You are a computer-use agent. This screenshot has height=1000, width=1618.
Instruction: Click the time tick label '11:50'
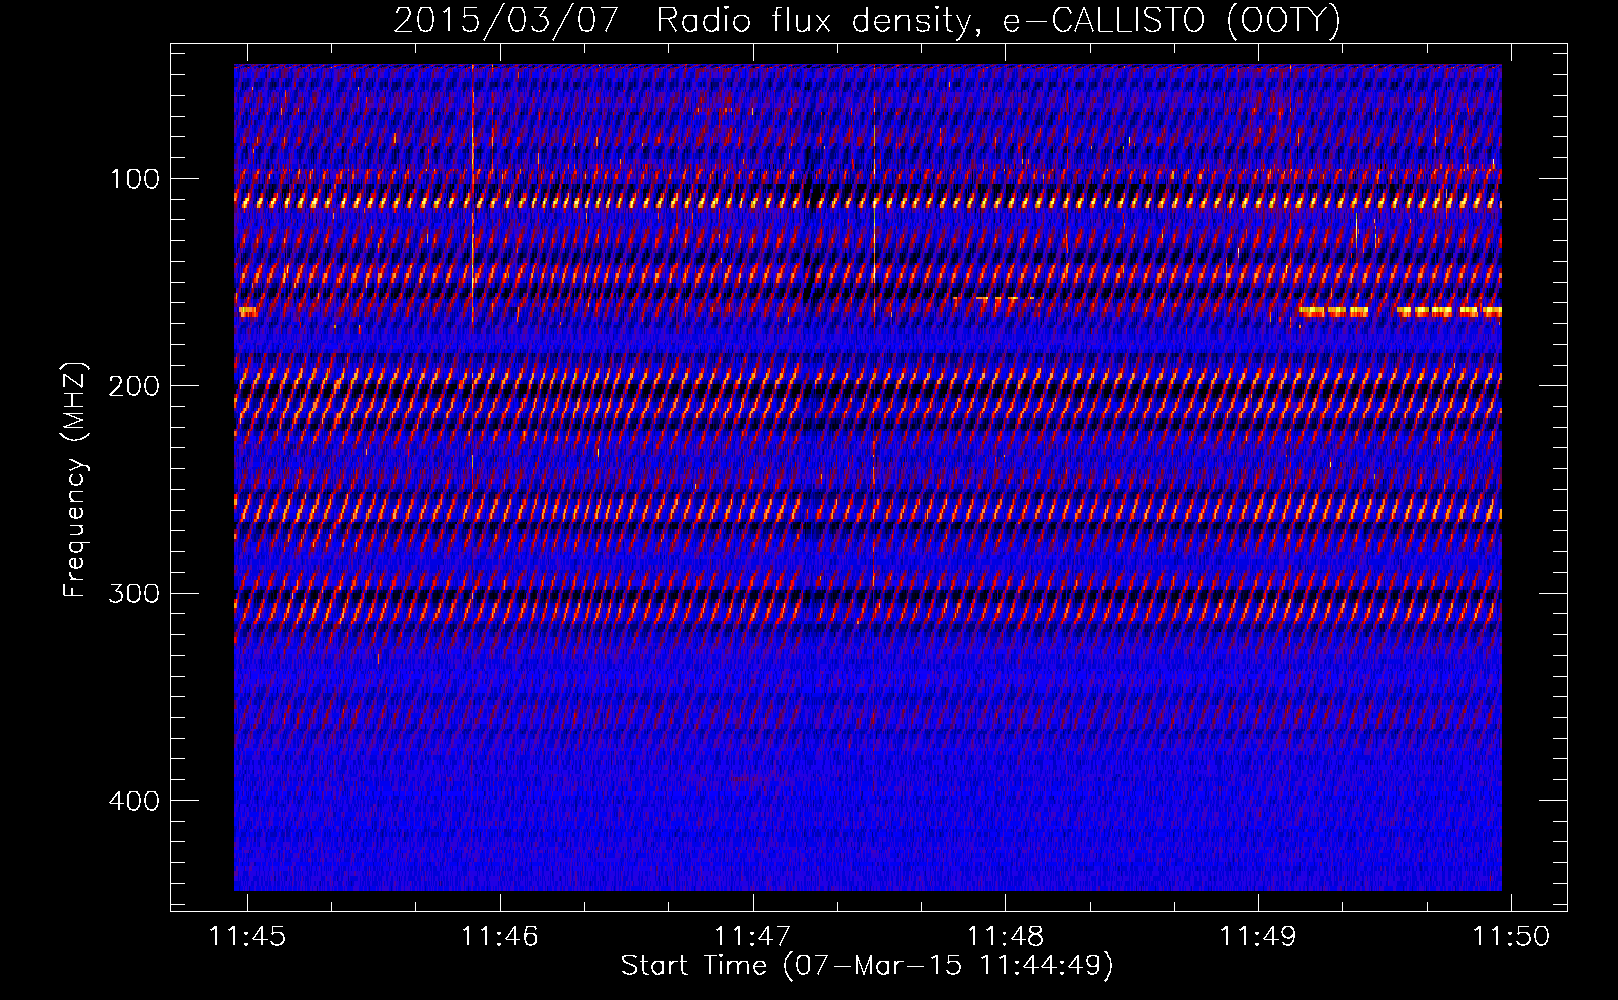1511,936
